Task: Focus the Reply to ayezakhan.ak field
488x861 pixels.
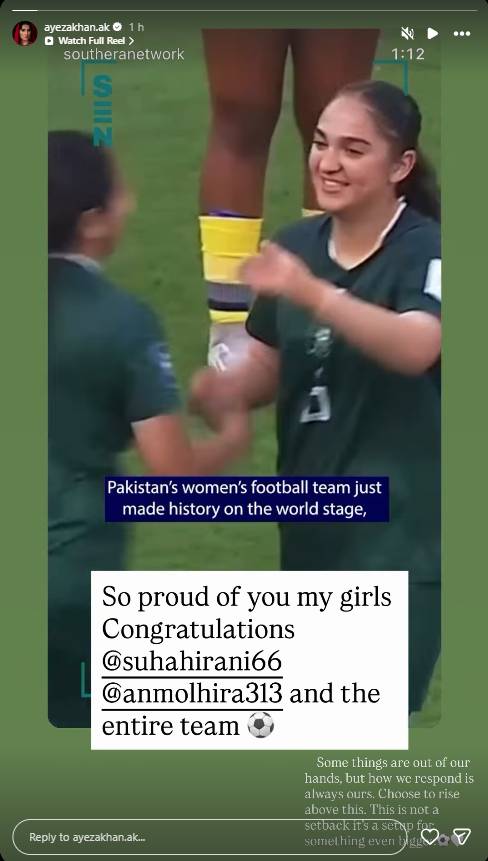Action: coord(214,837)
